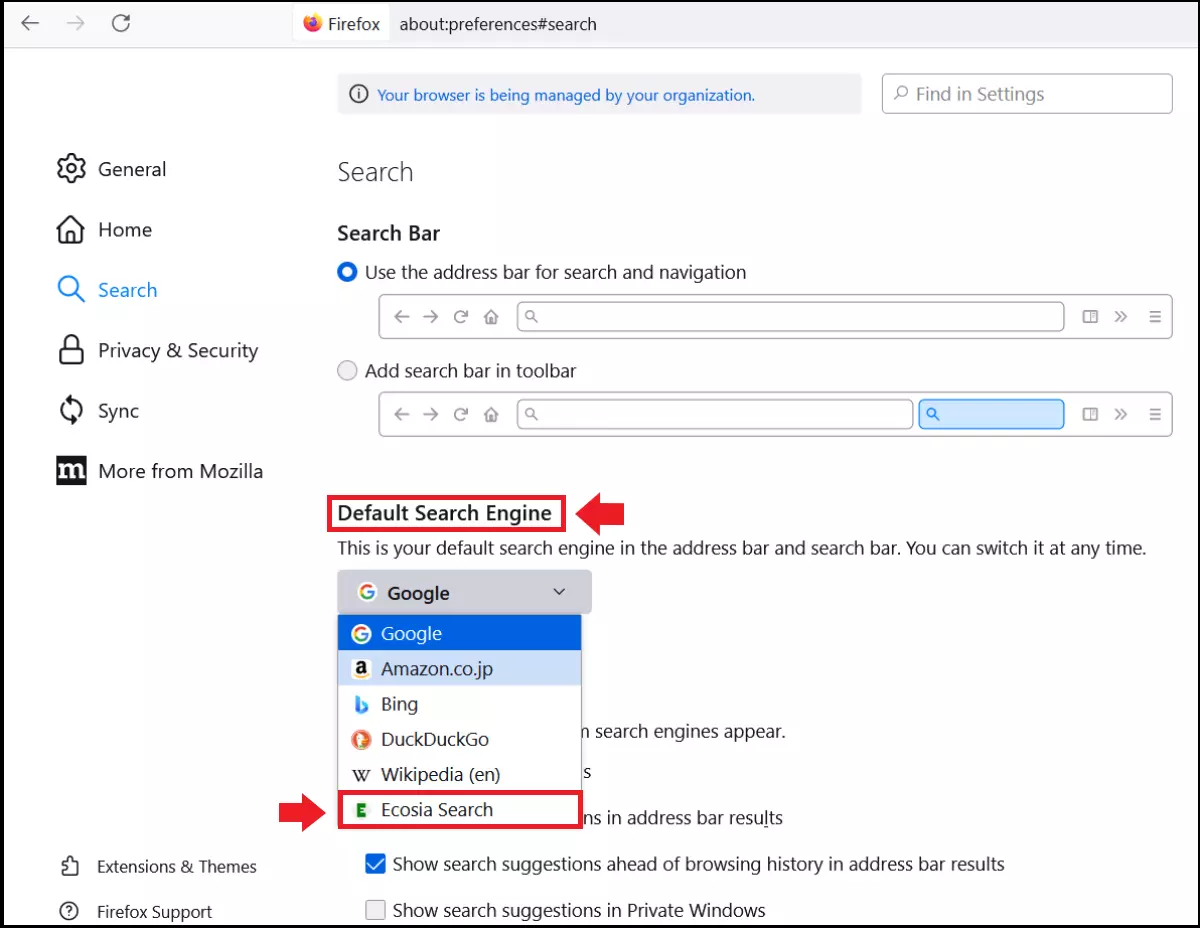Open Privacy & Security settings
Viewport: 1200px width, 928px height.
157,351
